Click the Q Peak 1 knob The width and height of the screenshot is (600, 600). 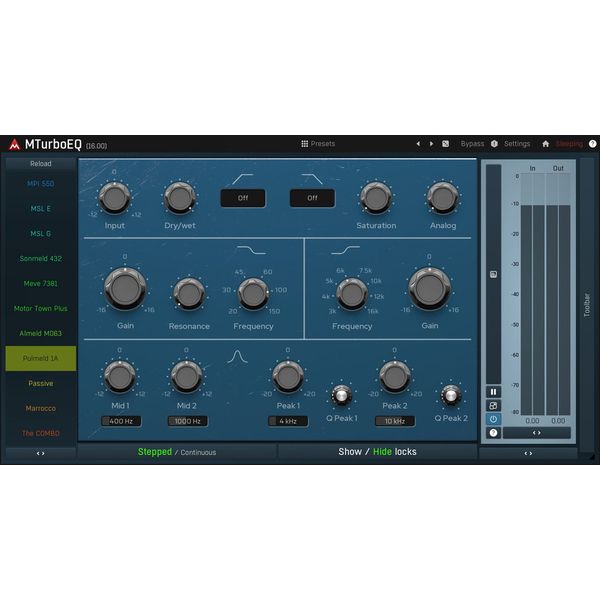pyautogui.click(x=341, y=395)
